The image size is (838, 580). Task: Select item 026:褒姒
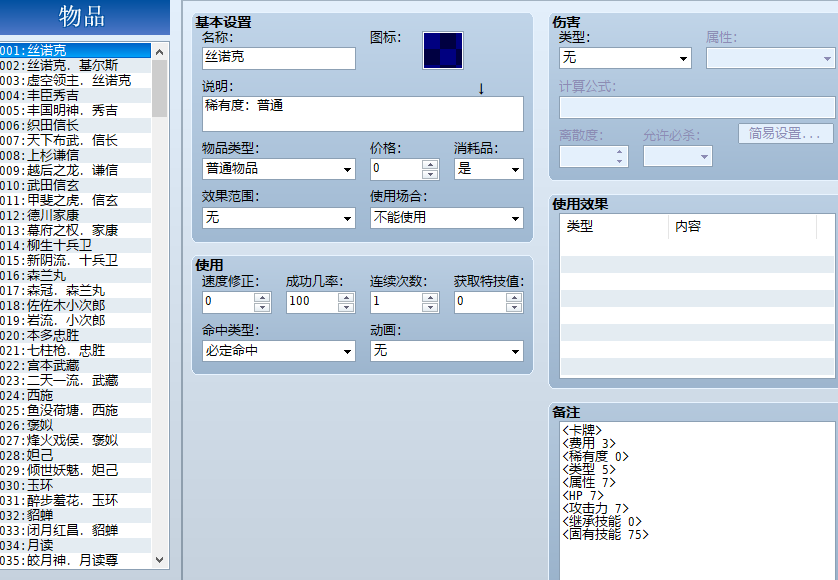(75, 425)
